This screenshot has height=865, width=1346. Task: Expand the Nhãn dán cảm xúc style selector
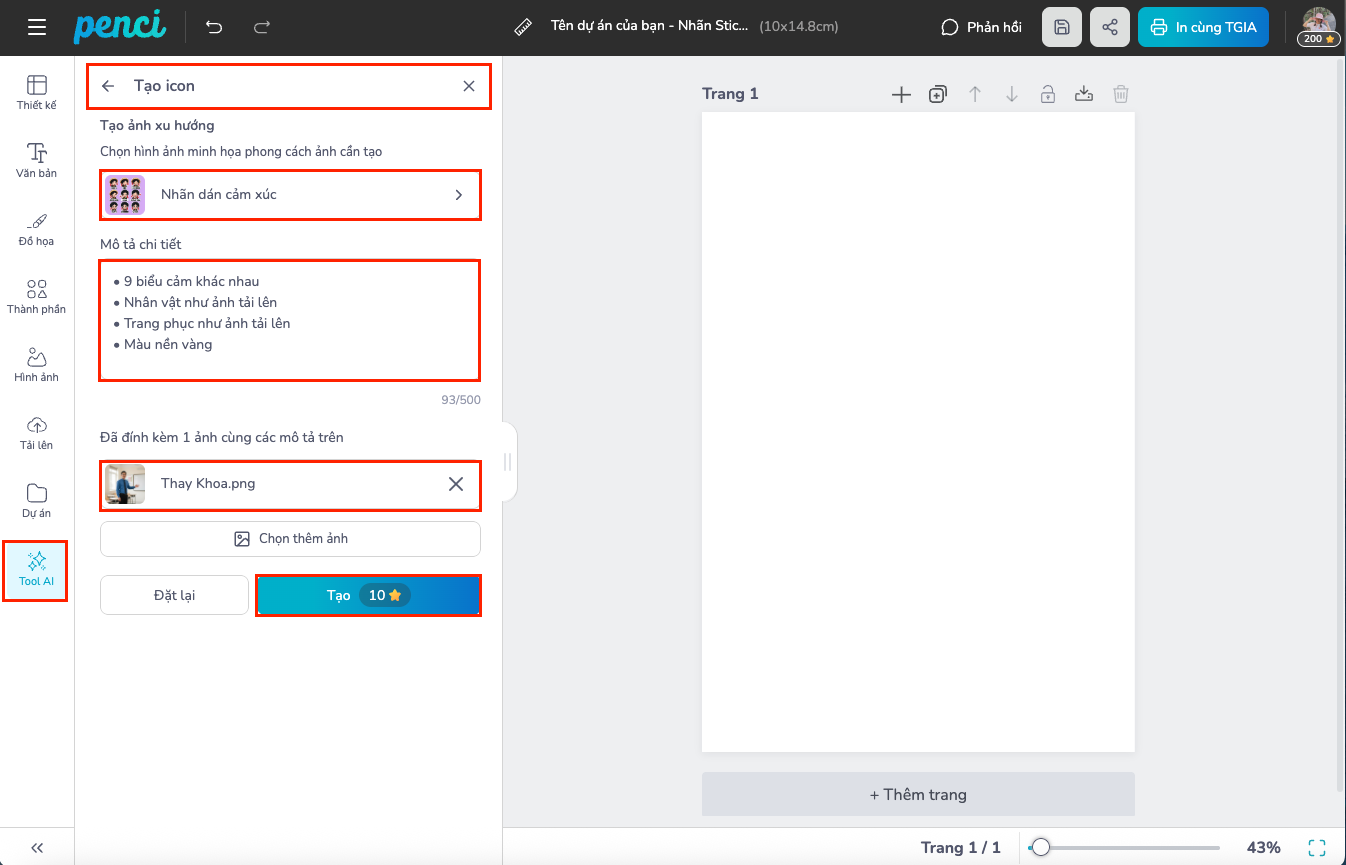pyautogui.click(x=290, y=195)
